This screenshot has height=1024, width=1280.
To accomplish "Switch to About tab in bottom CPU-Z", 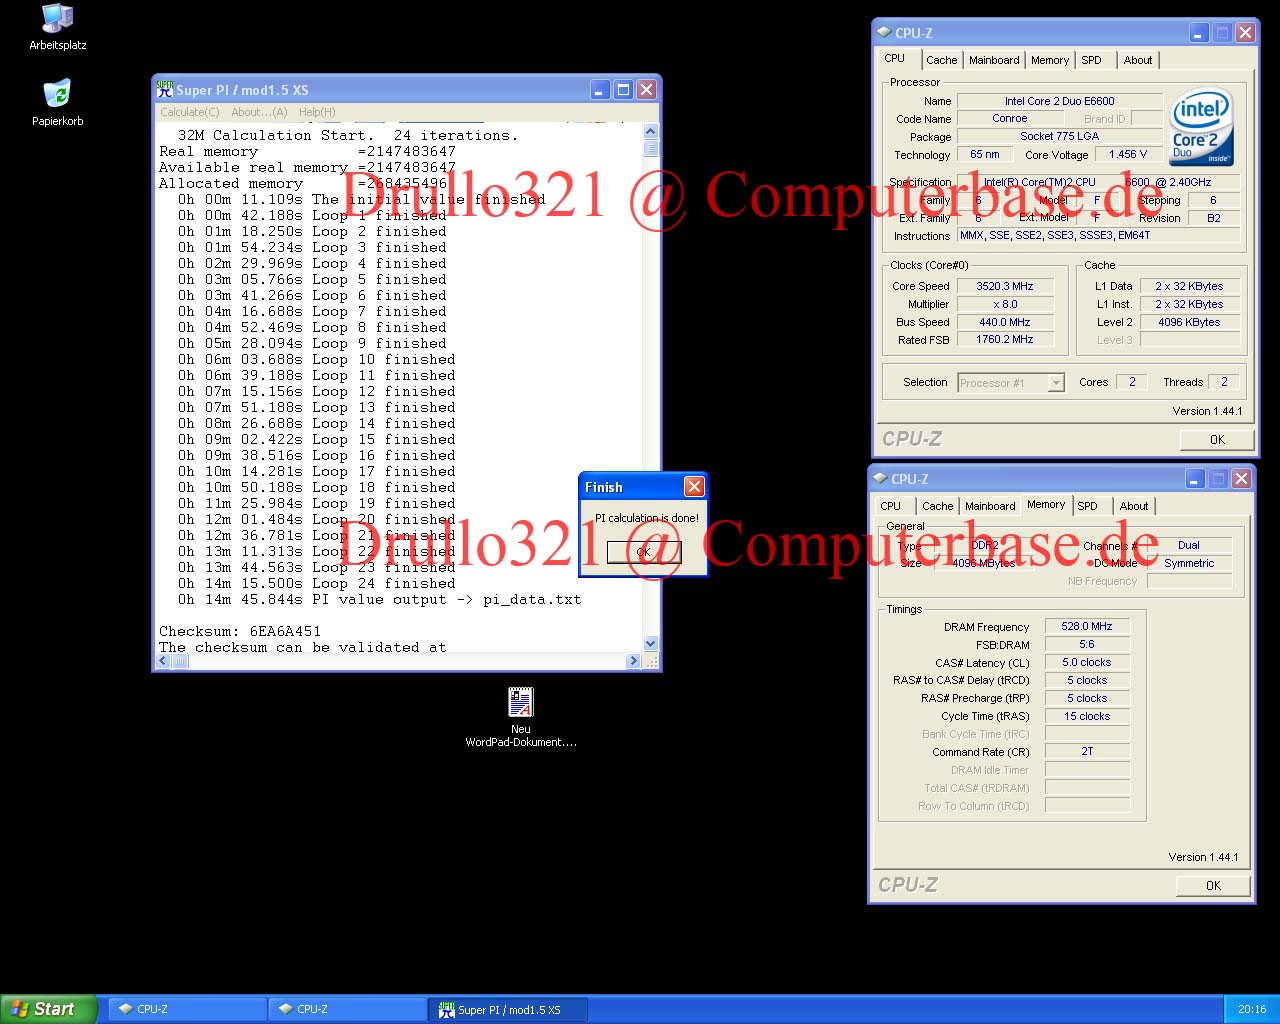I will tap(1134, 506).
